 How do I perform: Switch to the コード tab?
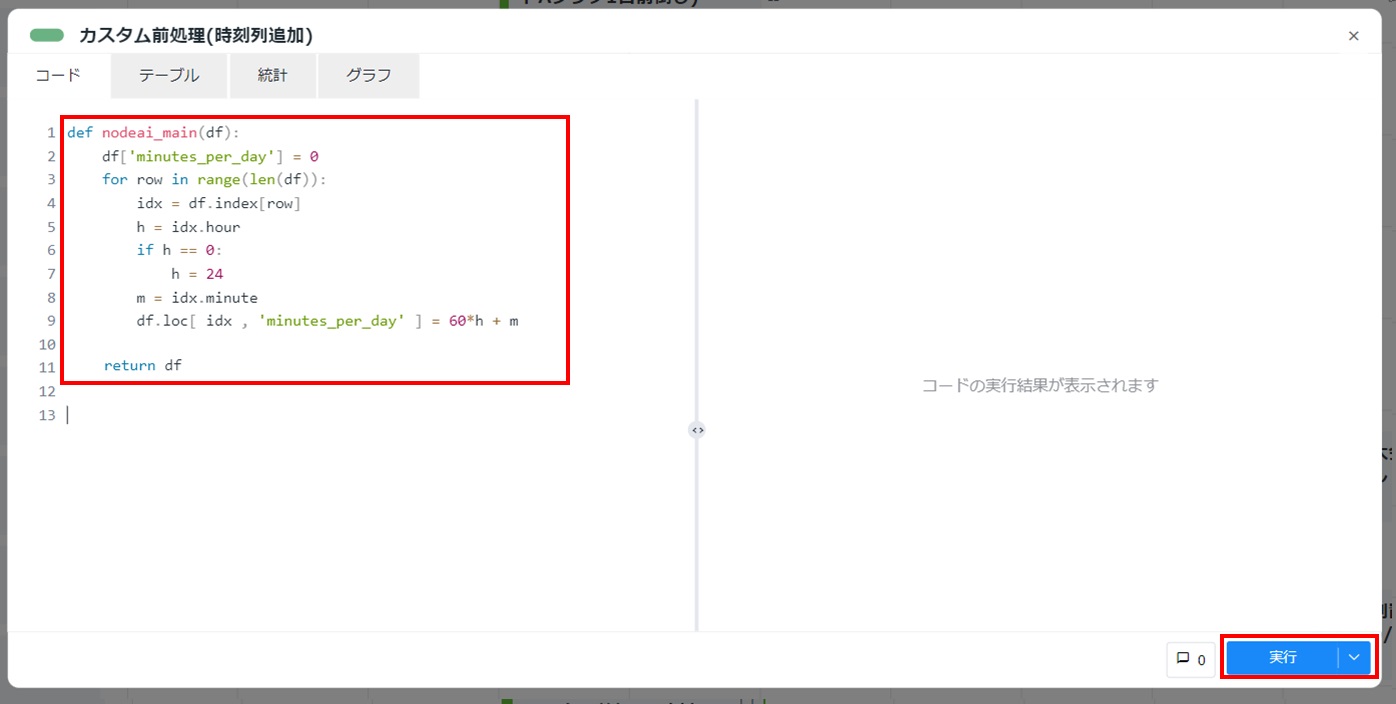click(58, 75)
